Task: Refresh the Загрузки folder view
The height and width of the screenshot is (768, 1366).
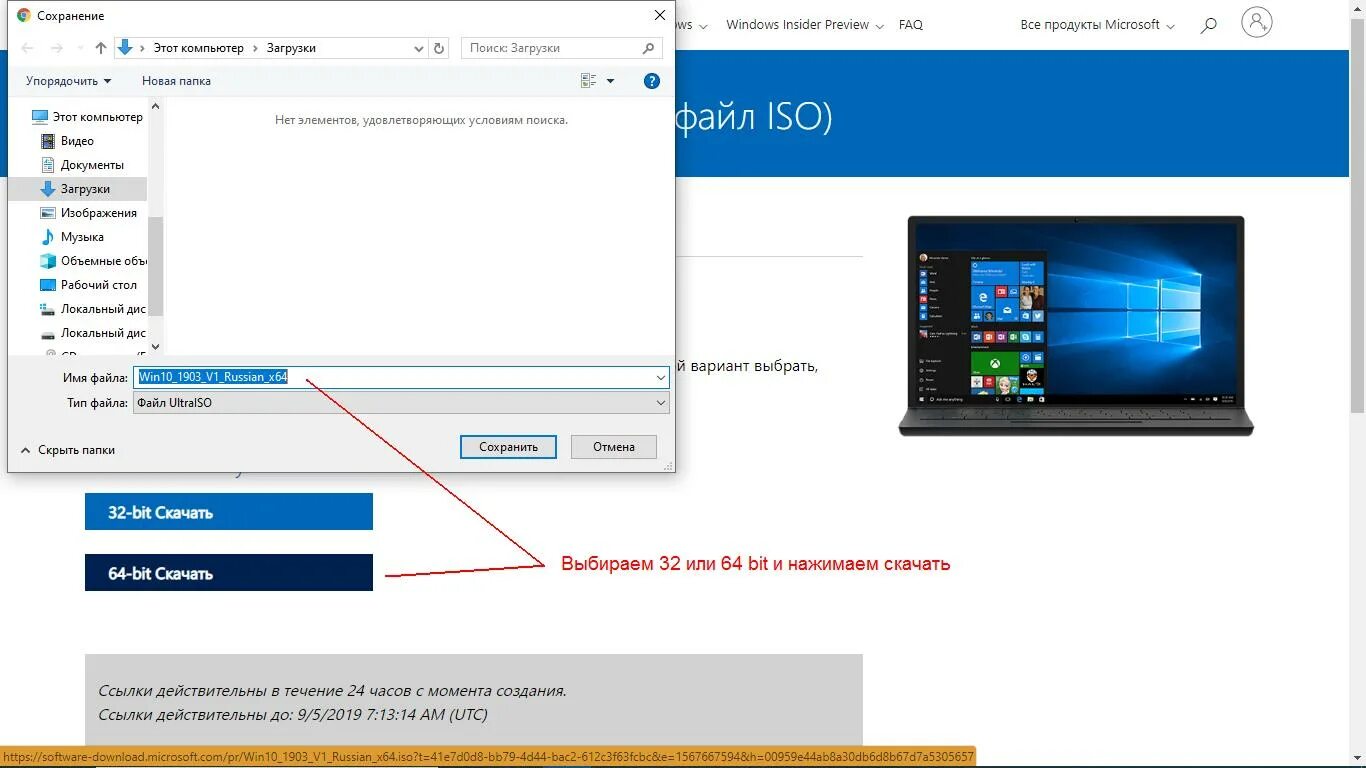Action: coord(440,48)
